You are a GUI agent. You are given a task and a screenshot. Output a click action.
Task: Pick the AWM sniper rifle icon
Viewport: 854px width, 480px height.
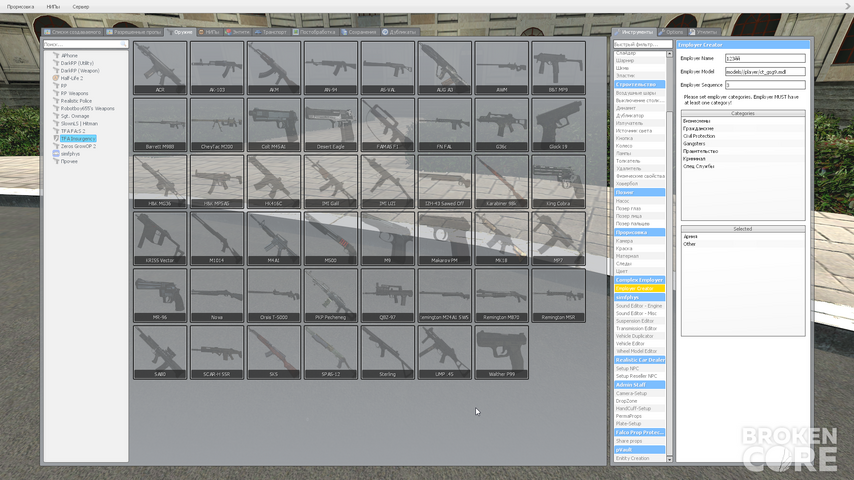pyautogui.click(x=501, y=68)
